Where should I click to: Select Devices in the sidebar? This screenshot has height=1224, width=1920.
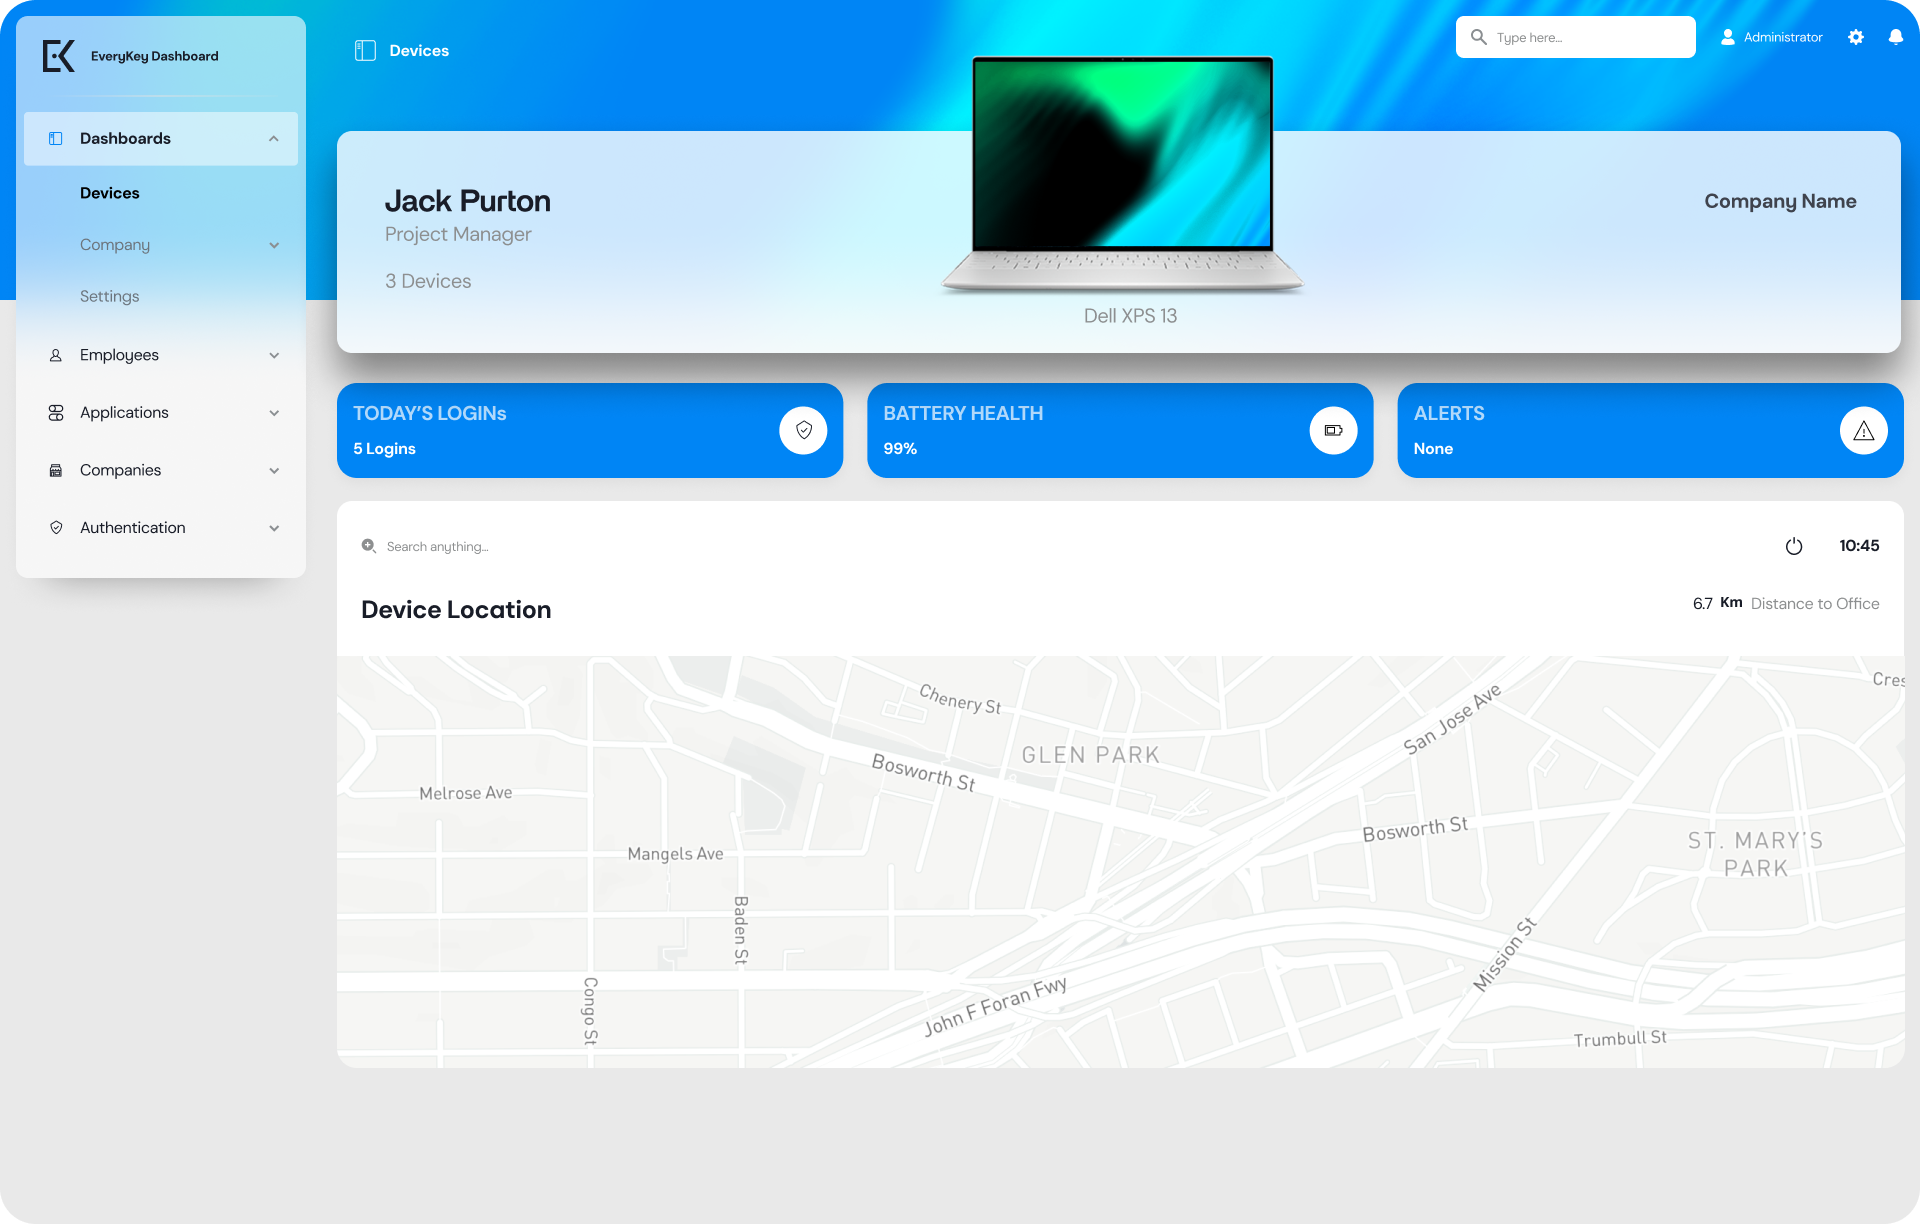[x=110, y=193]
